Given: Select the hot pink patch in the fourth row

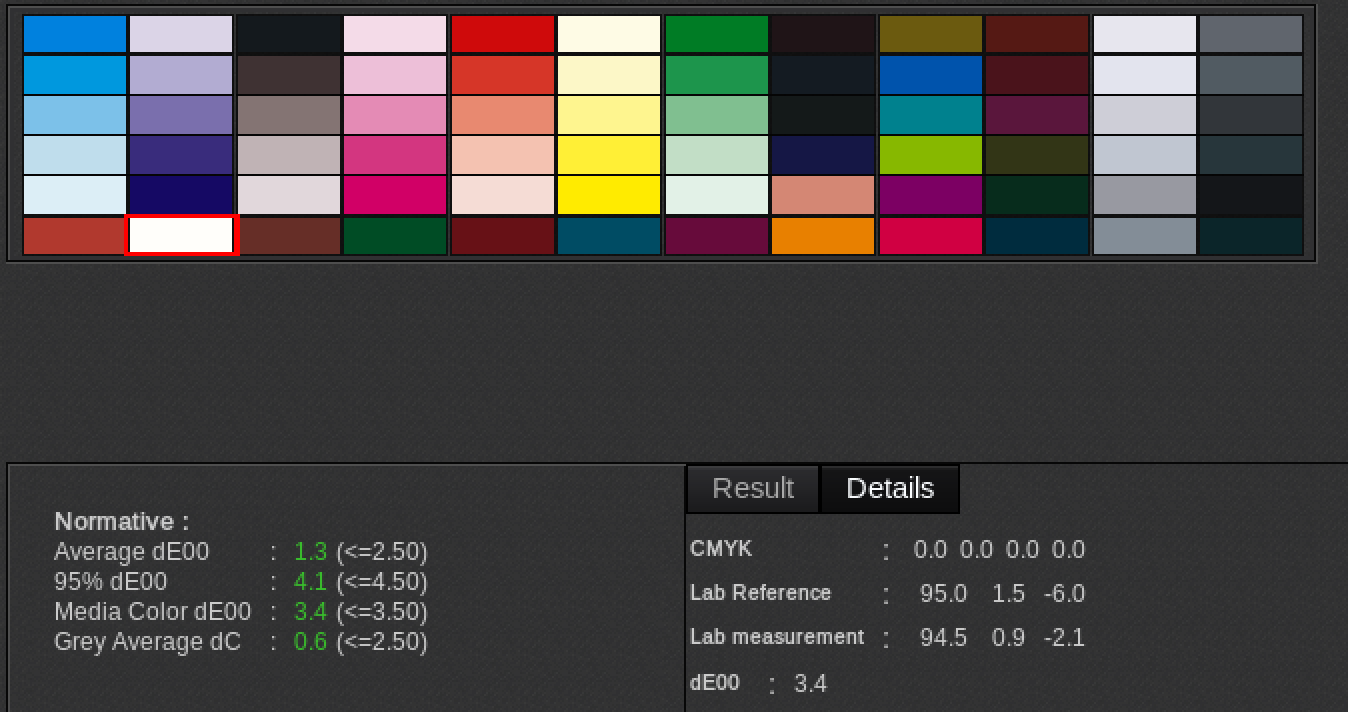Looking at the screenshot, I should coord(395,154).
